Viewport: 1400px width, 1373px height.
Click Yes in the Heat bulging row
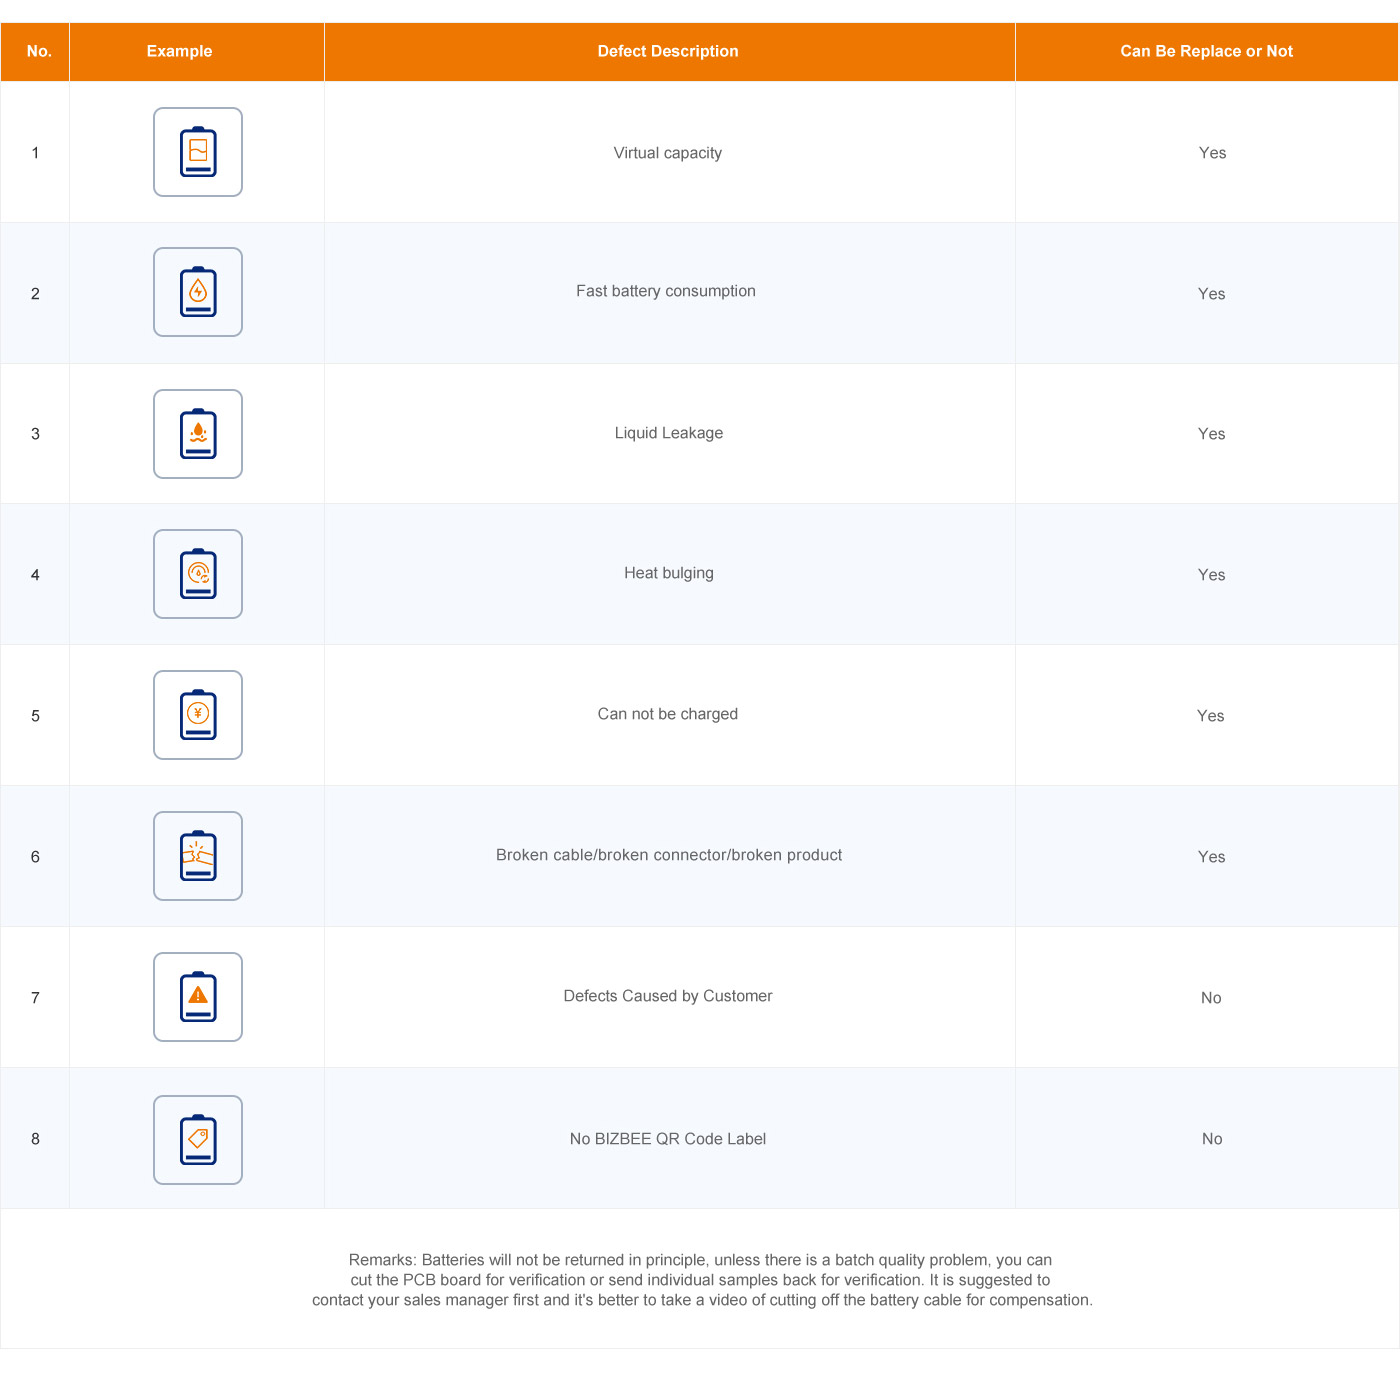pos(1211,575)
